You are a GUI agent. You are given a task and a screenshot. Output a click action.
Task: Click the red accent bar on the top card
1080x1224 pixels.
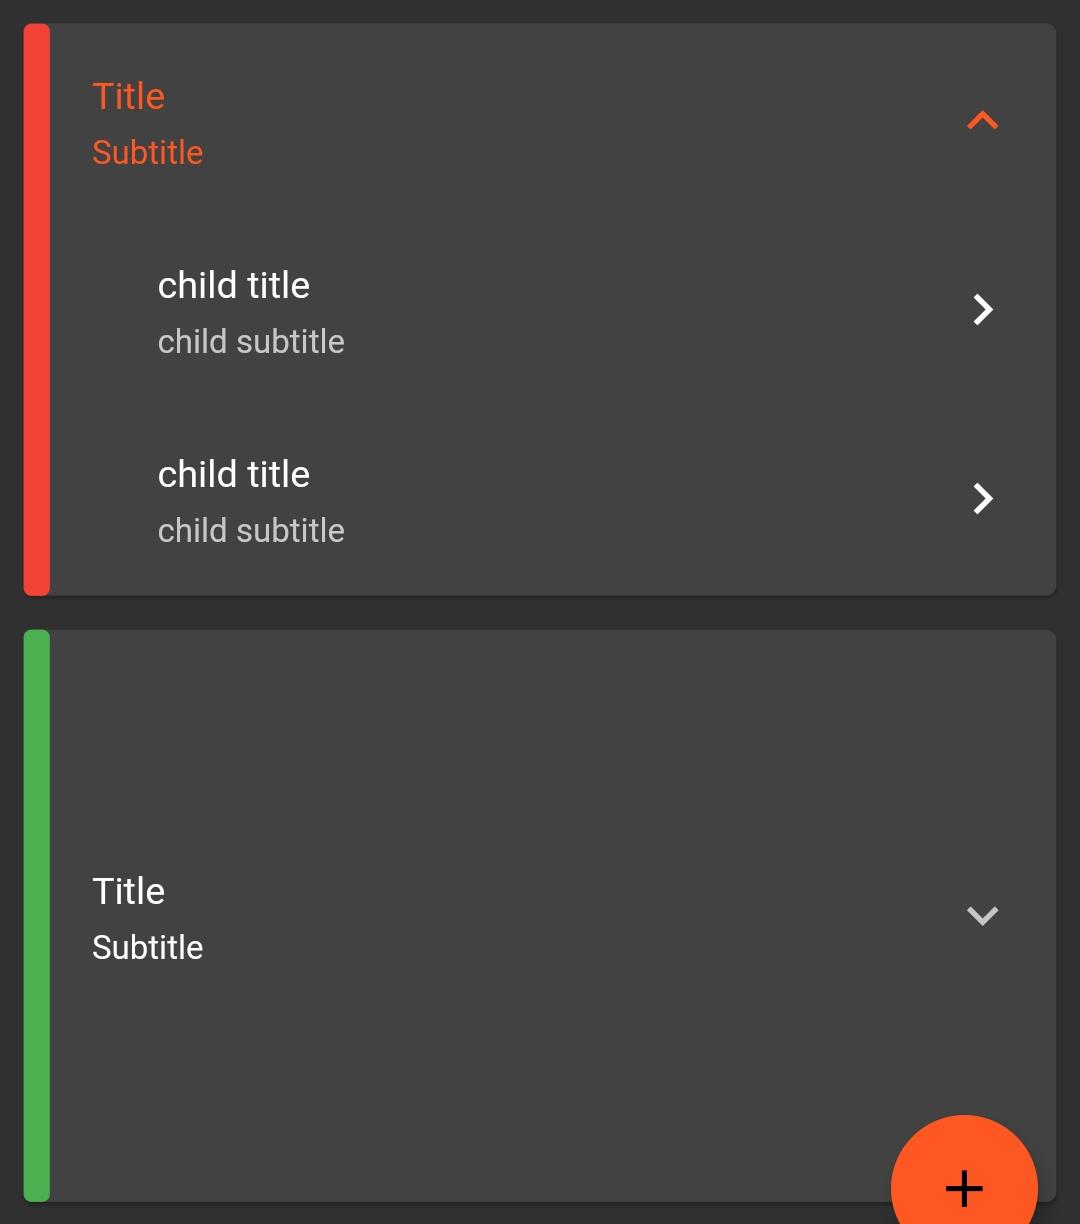37,310
